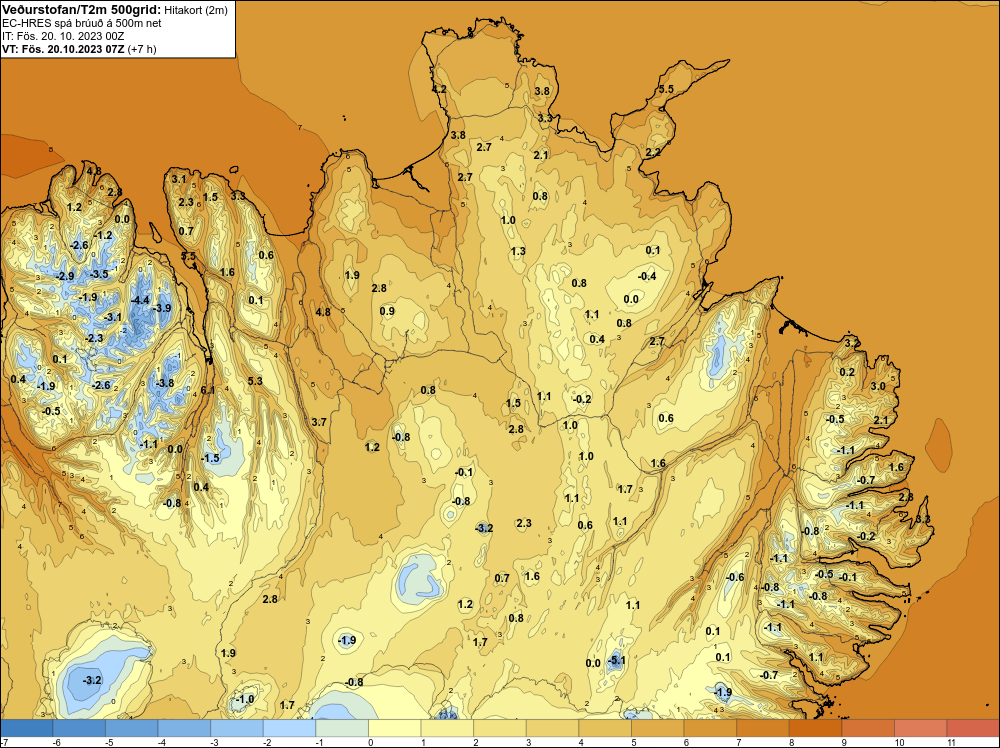Click legend scale label '9'

846,743
